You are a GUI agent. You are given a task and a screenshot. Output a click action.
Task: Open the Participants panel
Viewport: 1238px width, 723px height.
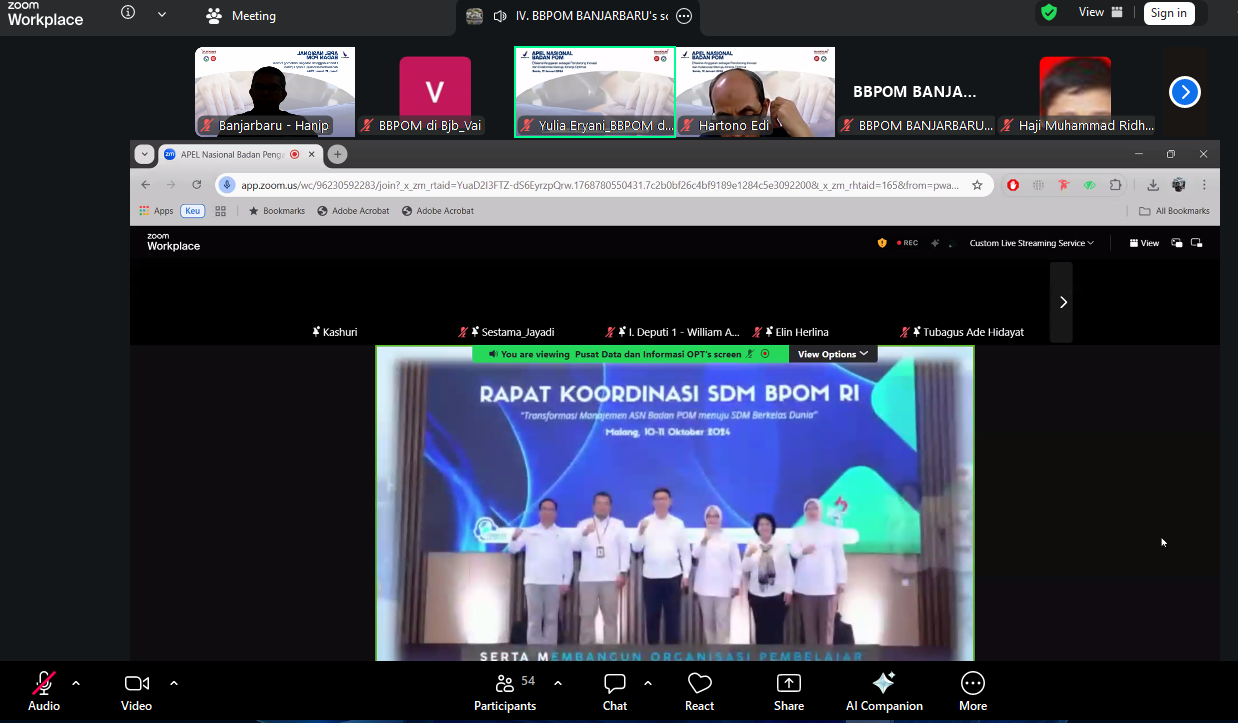(x=505, y=691)
